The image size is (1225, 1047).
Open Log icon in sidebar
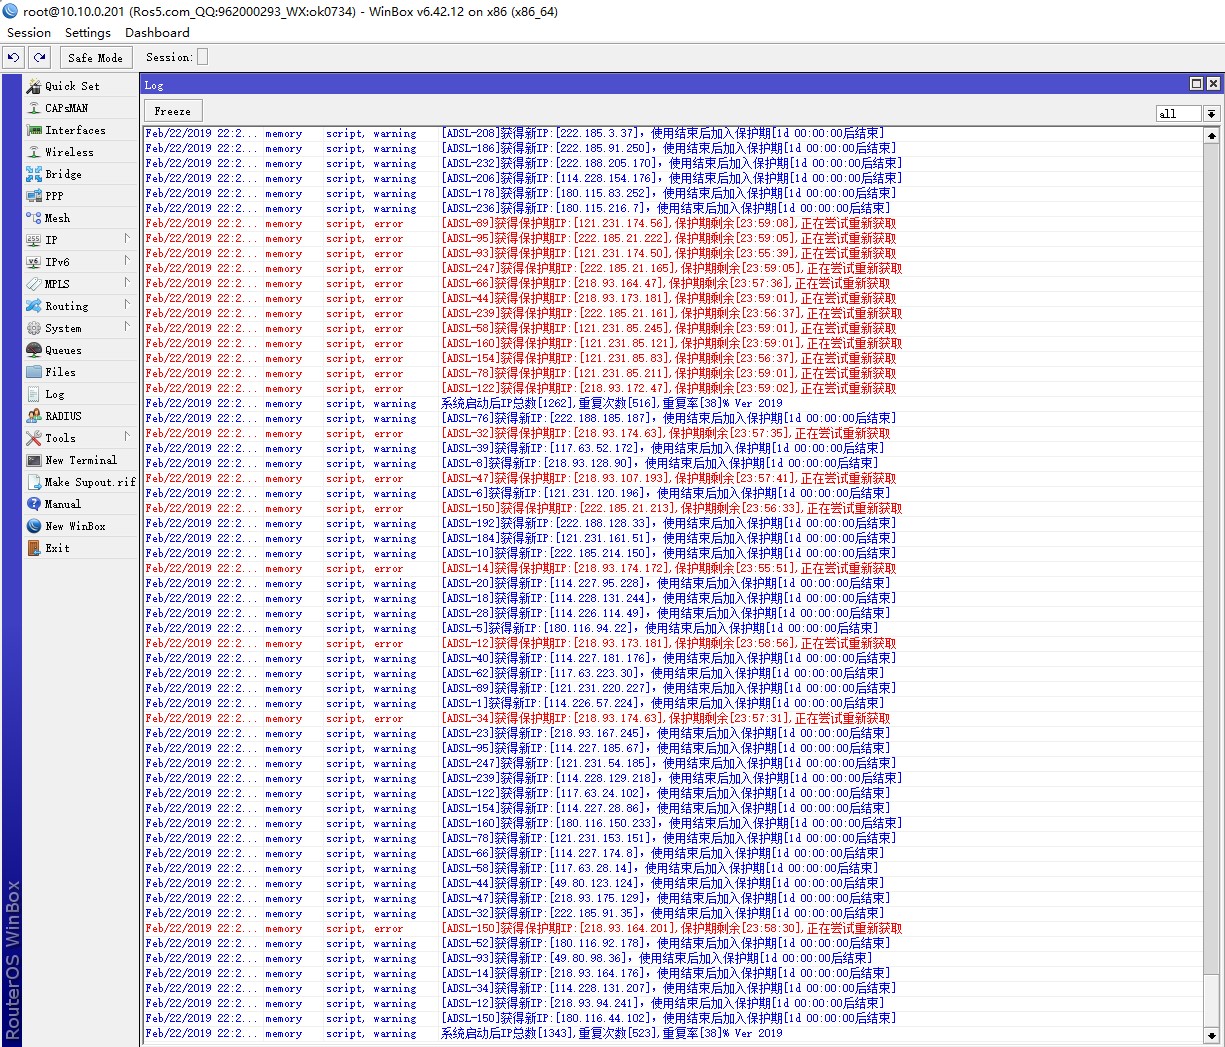point(34,394)
